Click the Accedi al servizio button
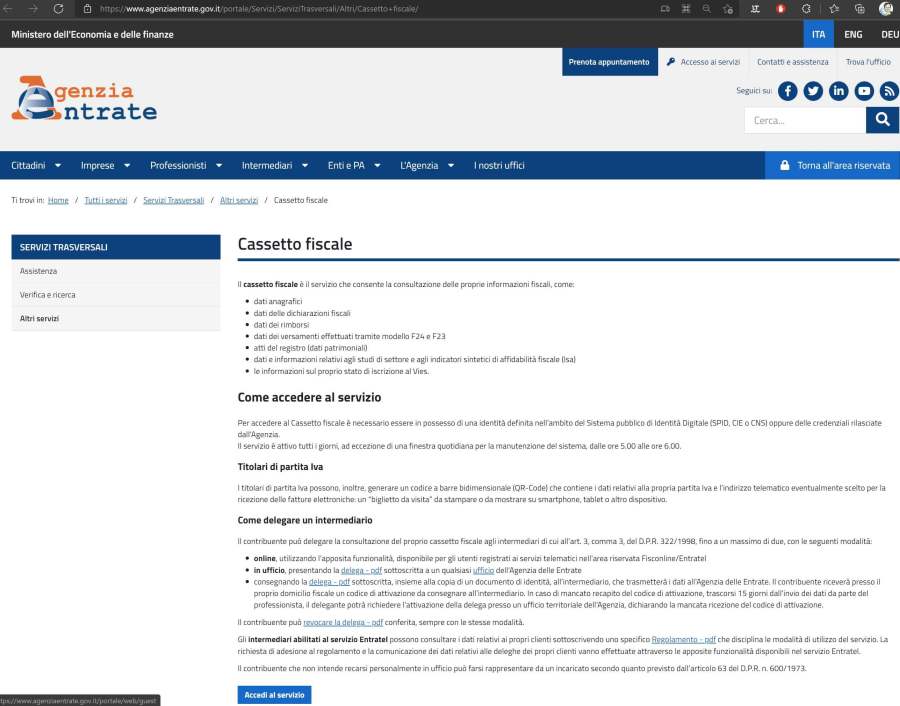This screenshot has height=706, width=900. tap(274, 695)
